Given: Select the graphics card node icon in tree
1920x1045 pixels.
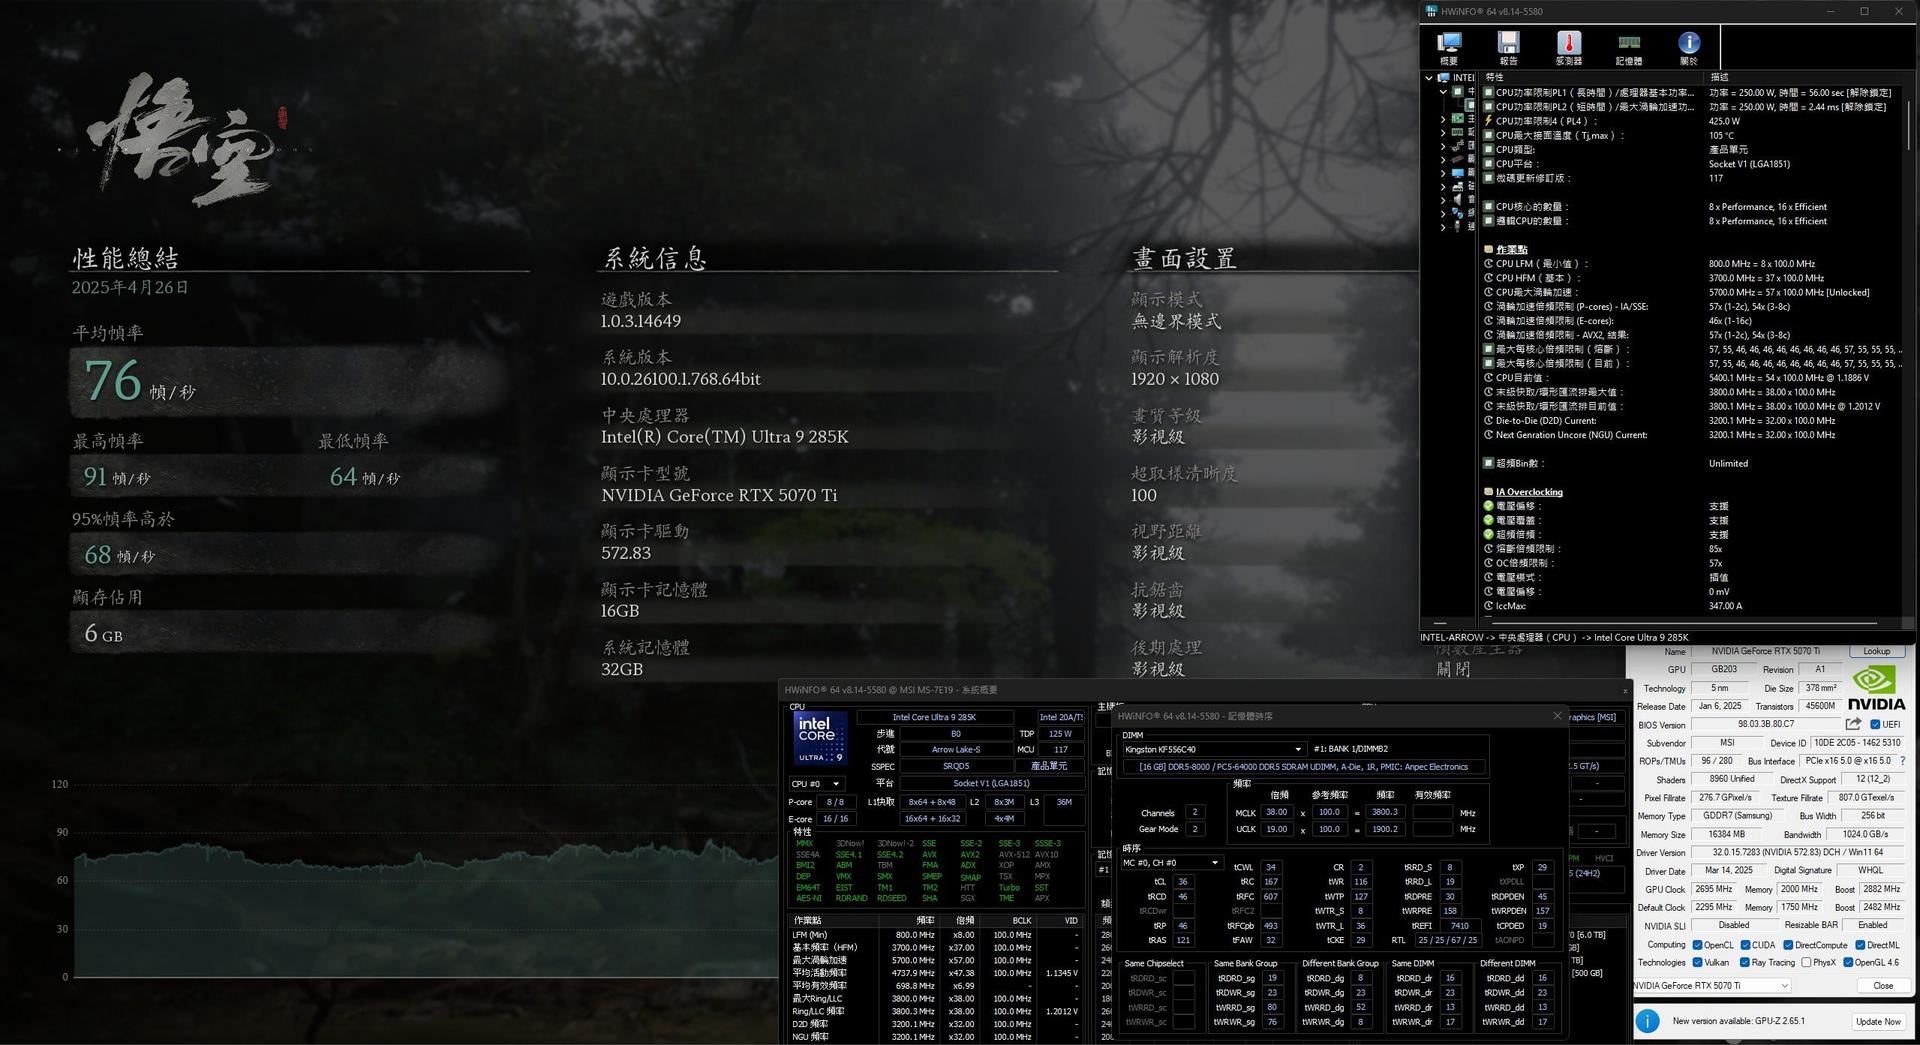Looking at the screenshot, I should 1458,159.
